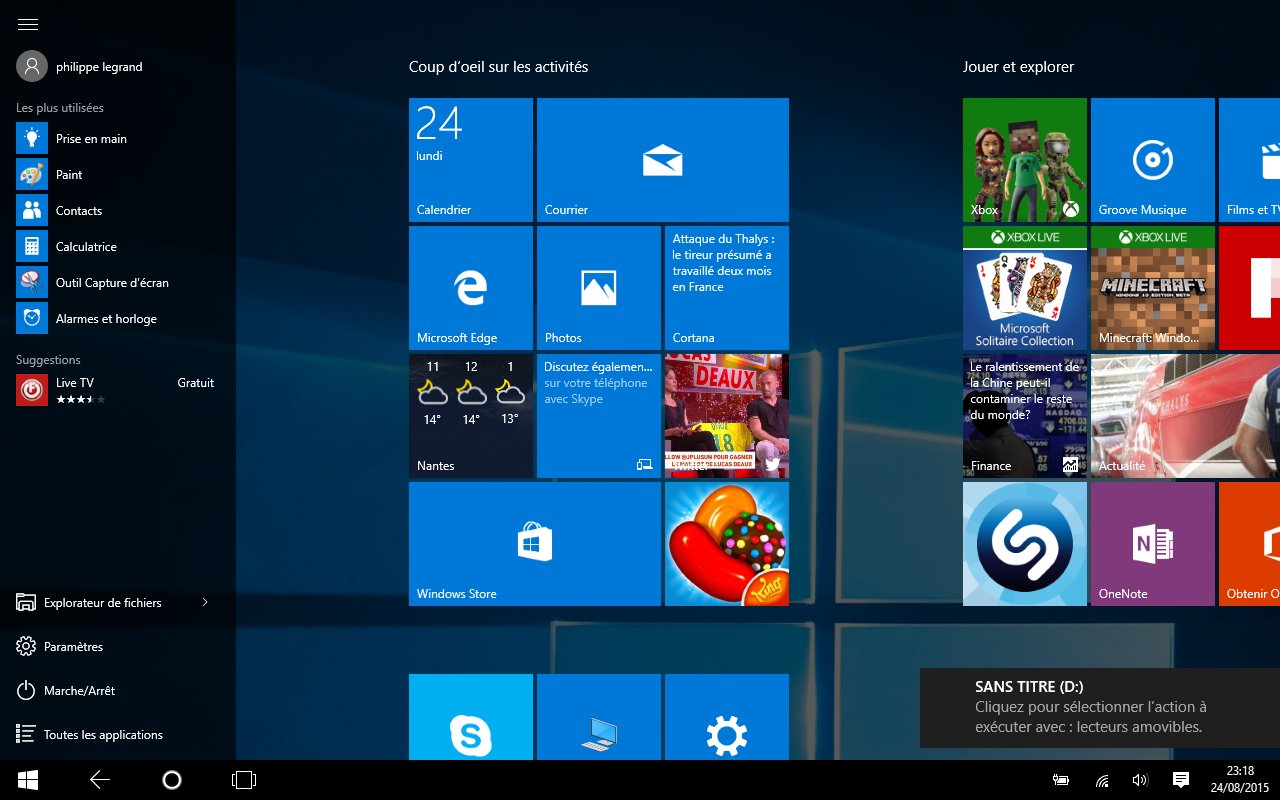Viewport: 1280px width, 800px height.
Task: Launch the Shazam tile
Action: [x=1025, y=544]
